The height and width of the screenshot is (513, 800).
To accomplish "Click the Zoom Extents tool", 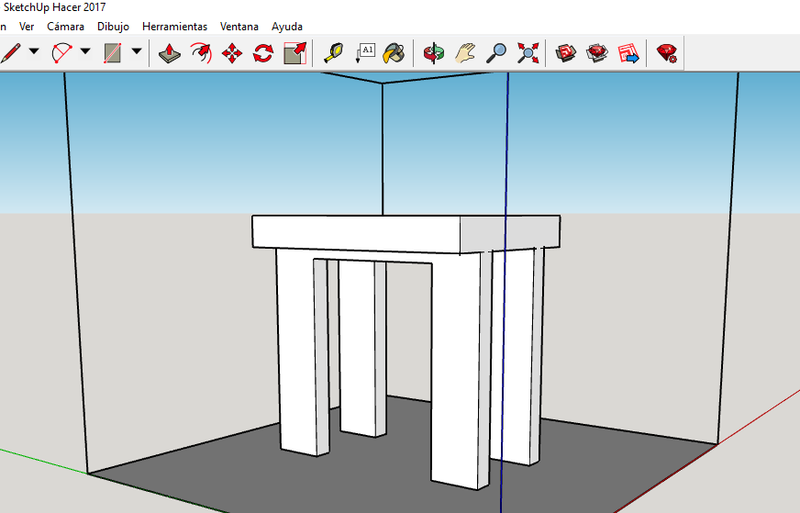I will point(528,53).
